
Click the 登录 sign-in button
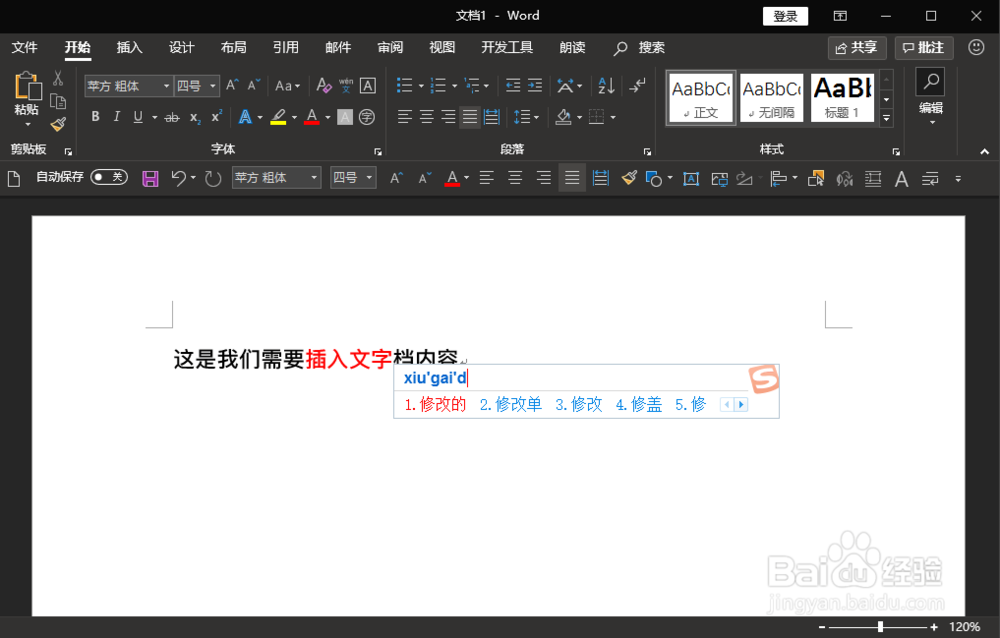click(785, 15)
